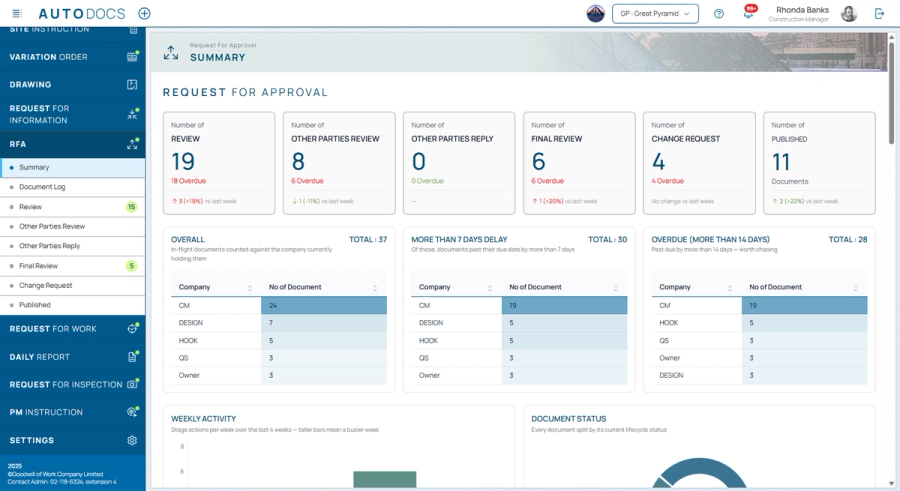Click the Daily Report icon
This screenshot has width=900, height=491.
(132, 357)
